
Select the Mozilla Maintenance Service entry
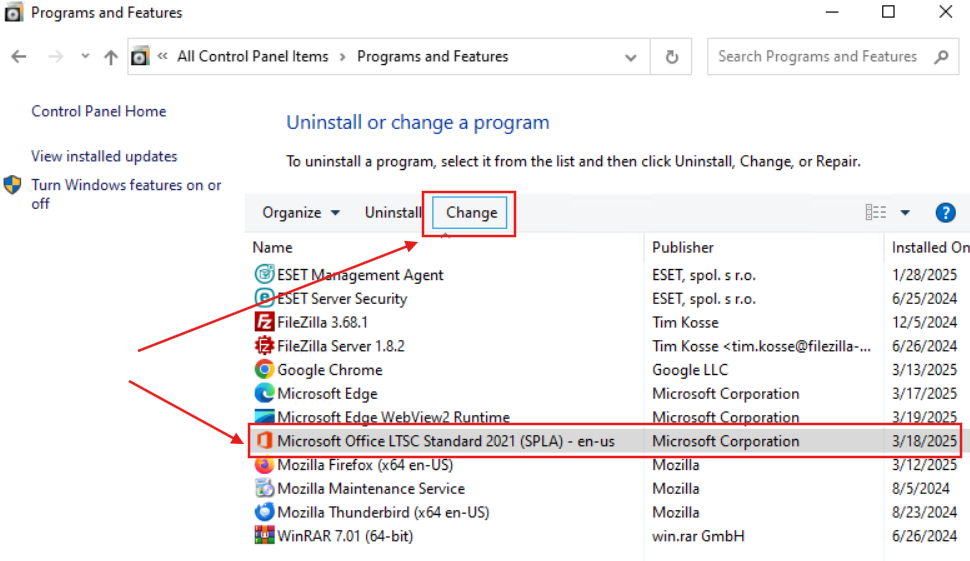(371, 489)
